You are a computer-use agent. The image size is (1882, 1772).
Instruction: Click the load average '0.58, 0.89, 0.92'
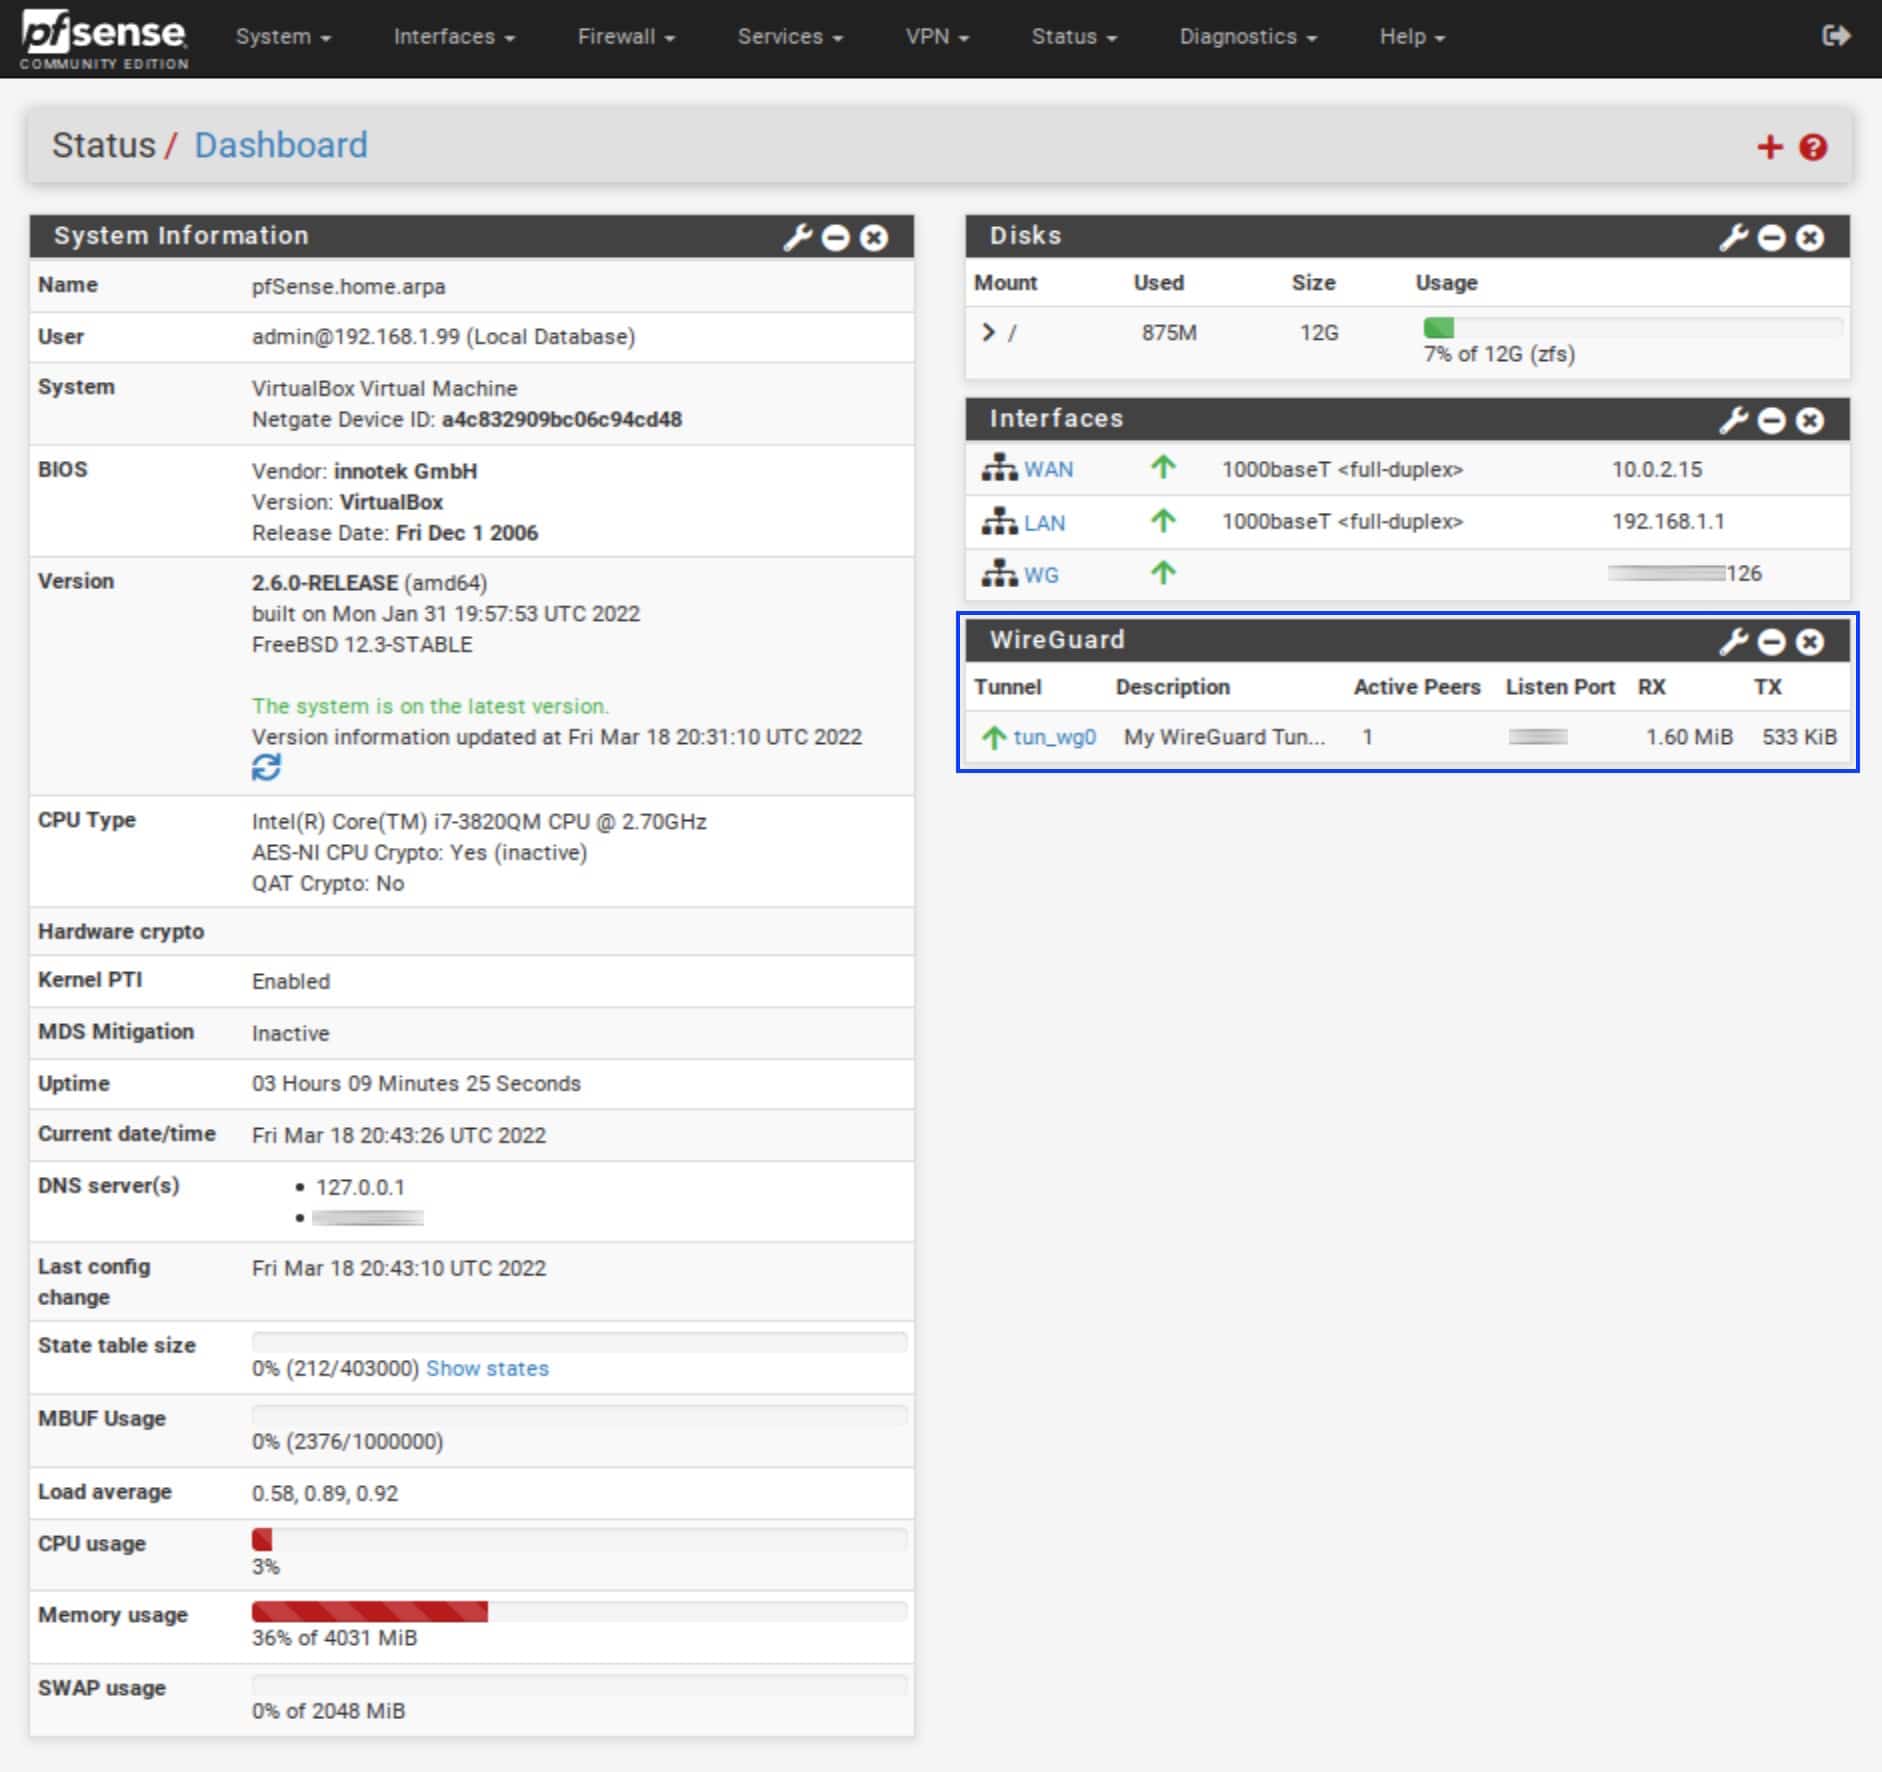[x=325, y=1493]
